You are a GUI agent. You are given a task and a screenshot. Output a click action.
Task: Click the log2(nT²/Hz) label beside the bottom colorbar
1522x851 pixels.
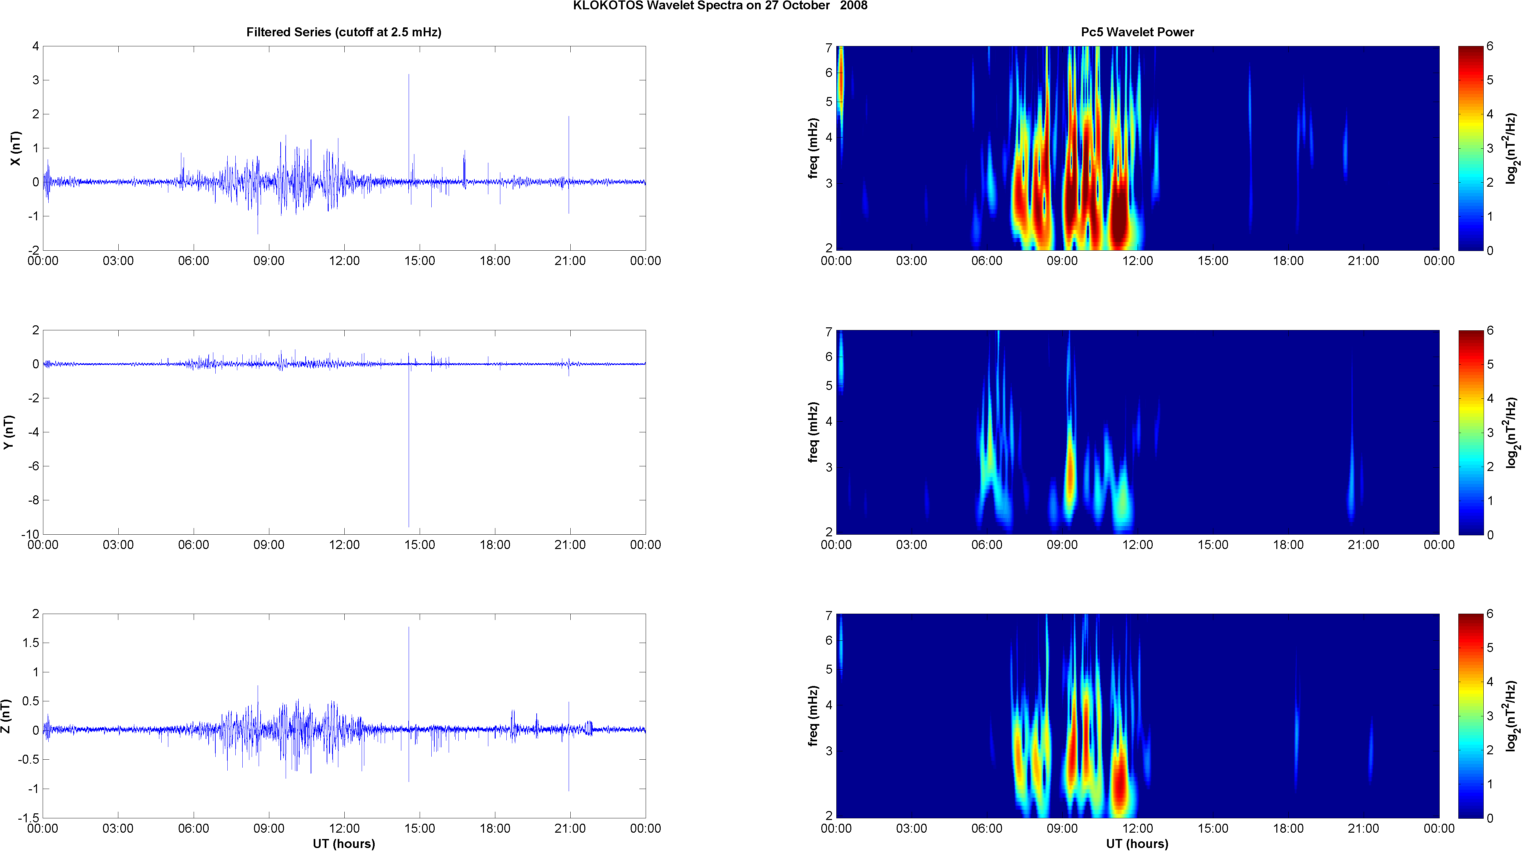tap(1514, 716)
